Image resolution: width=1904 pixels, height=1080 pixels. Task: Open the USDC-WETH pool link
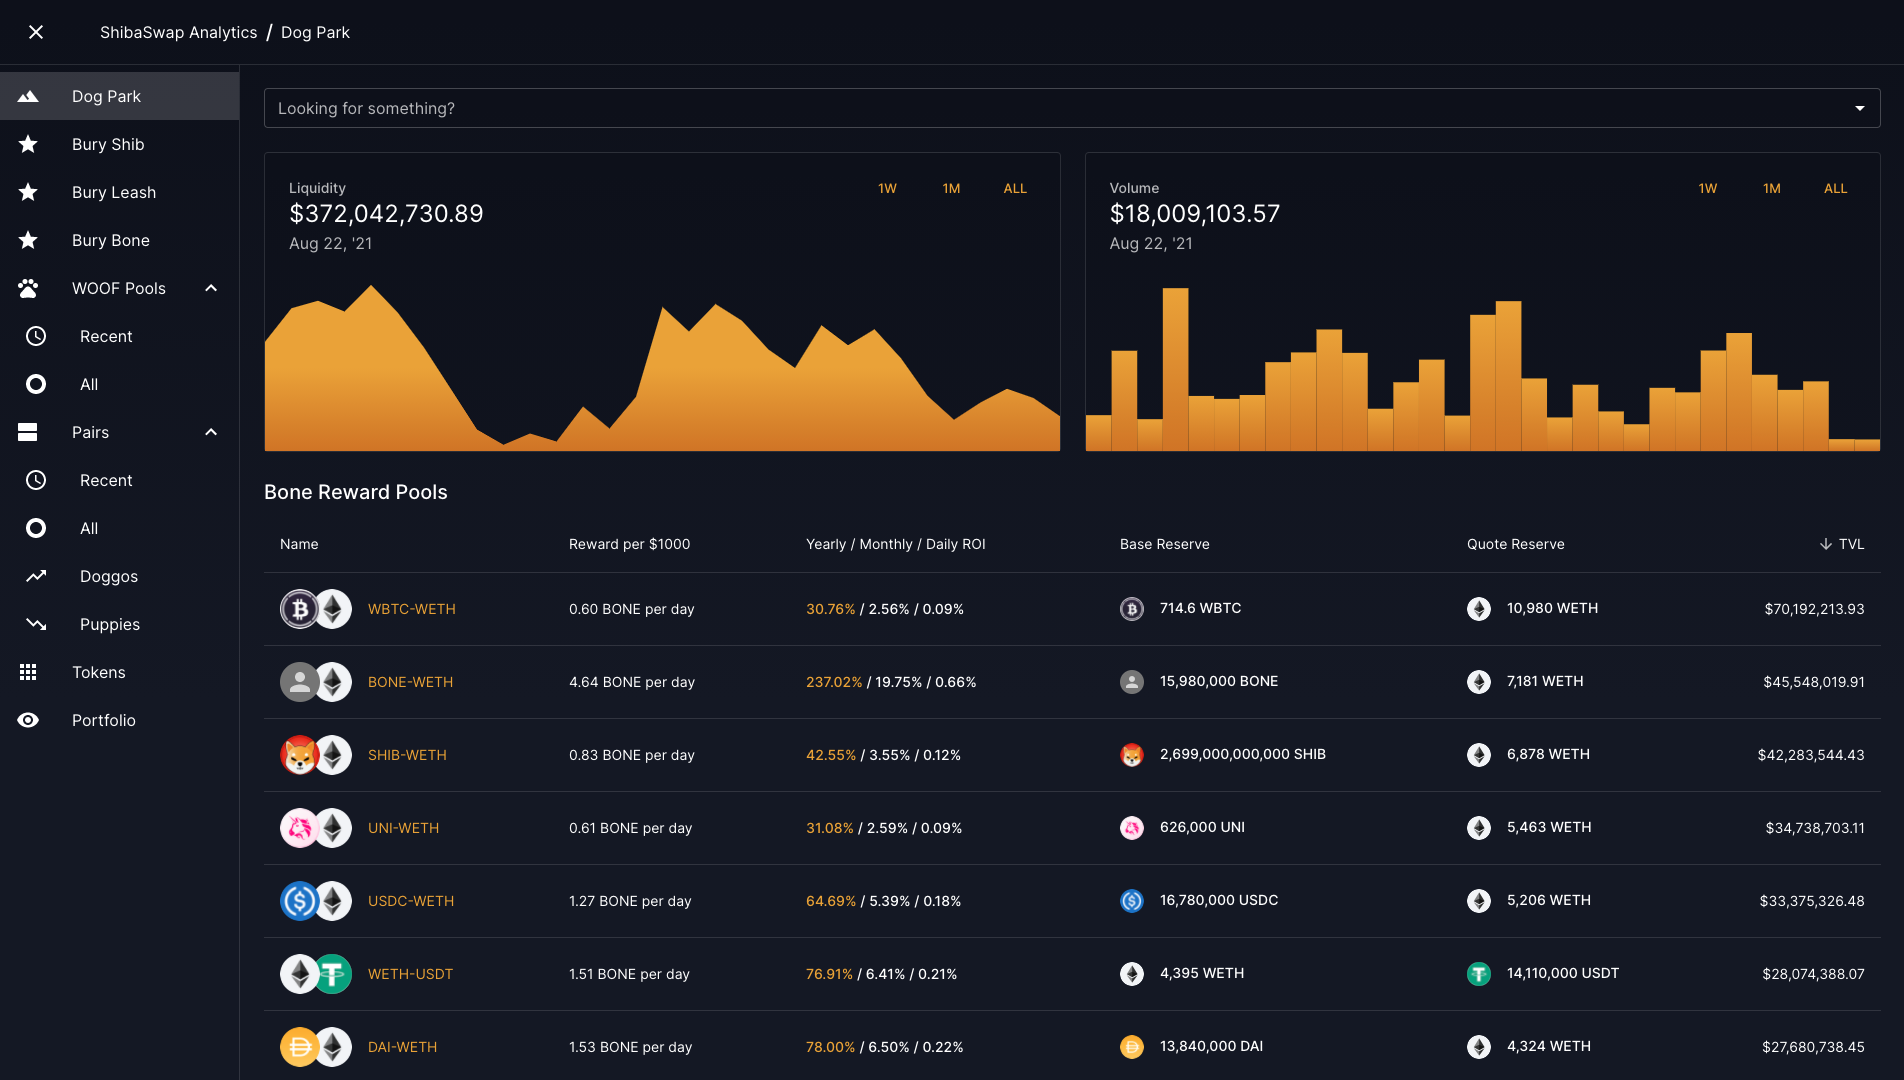point(411,901)
